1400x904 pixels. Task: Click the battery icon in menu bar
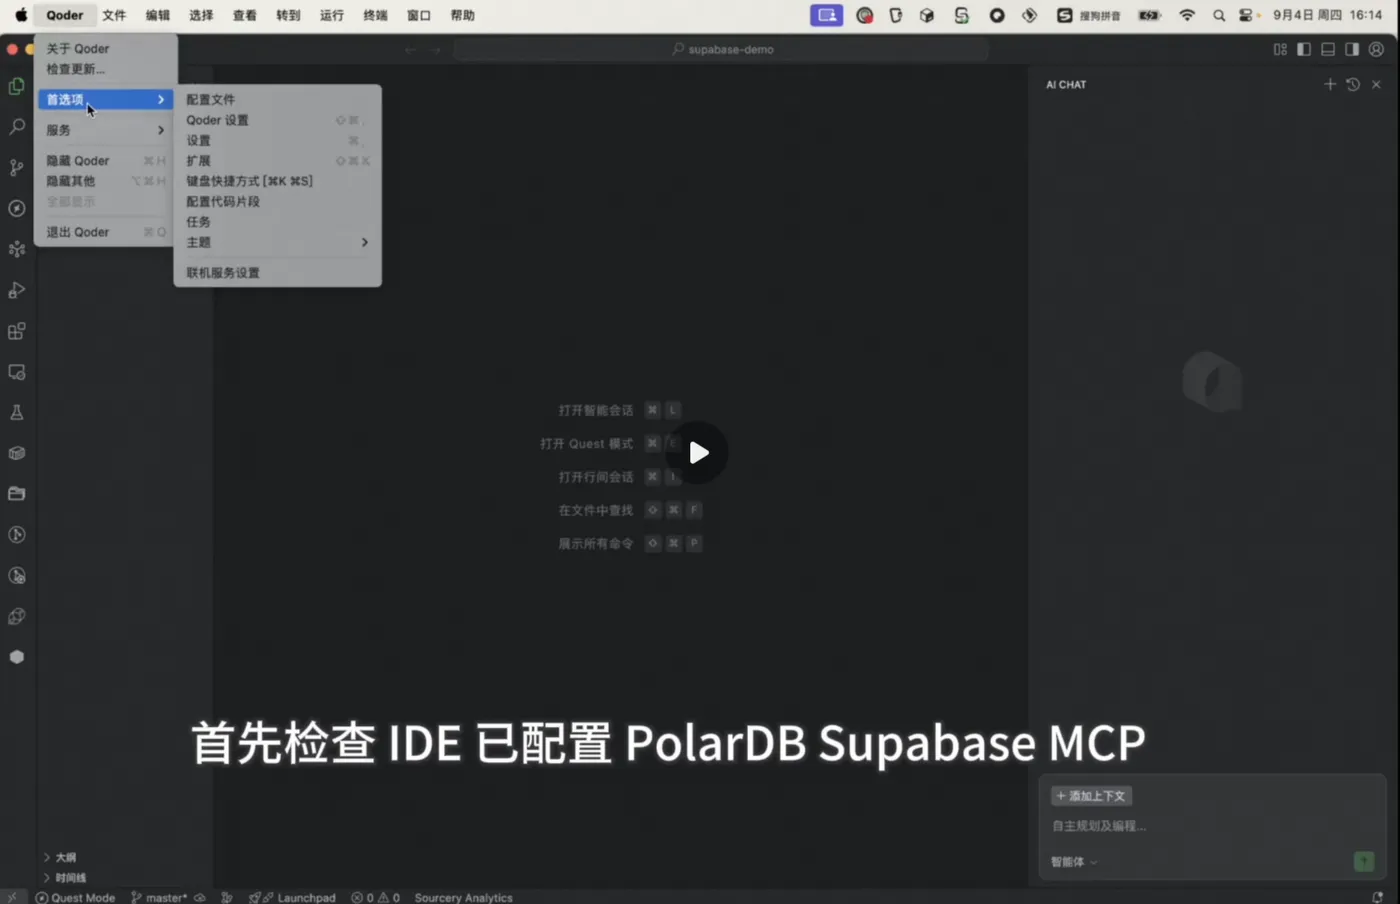[1150, 15]
